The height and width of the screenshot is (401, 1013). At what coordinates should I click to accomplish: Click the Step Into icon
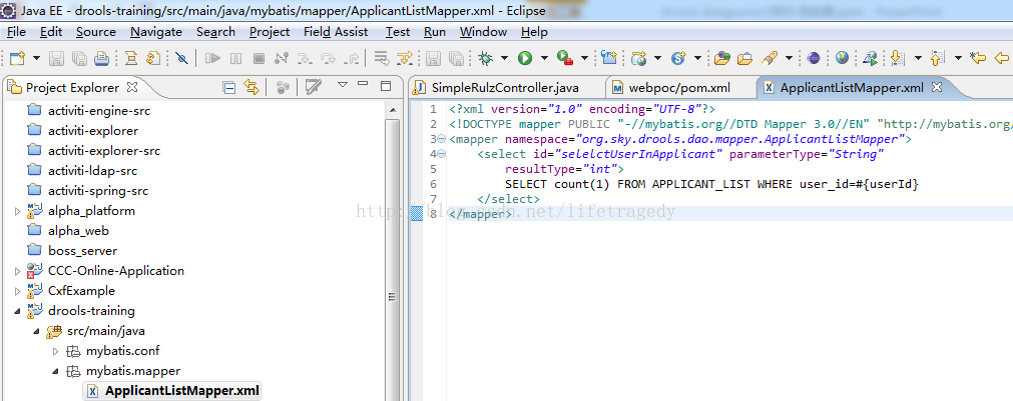304,58
